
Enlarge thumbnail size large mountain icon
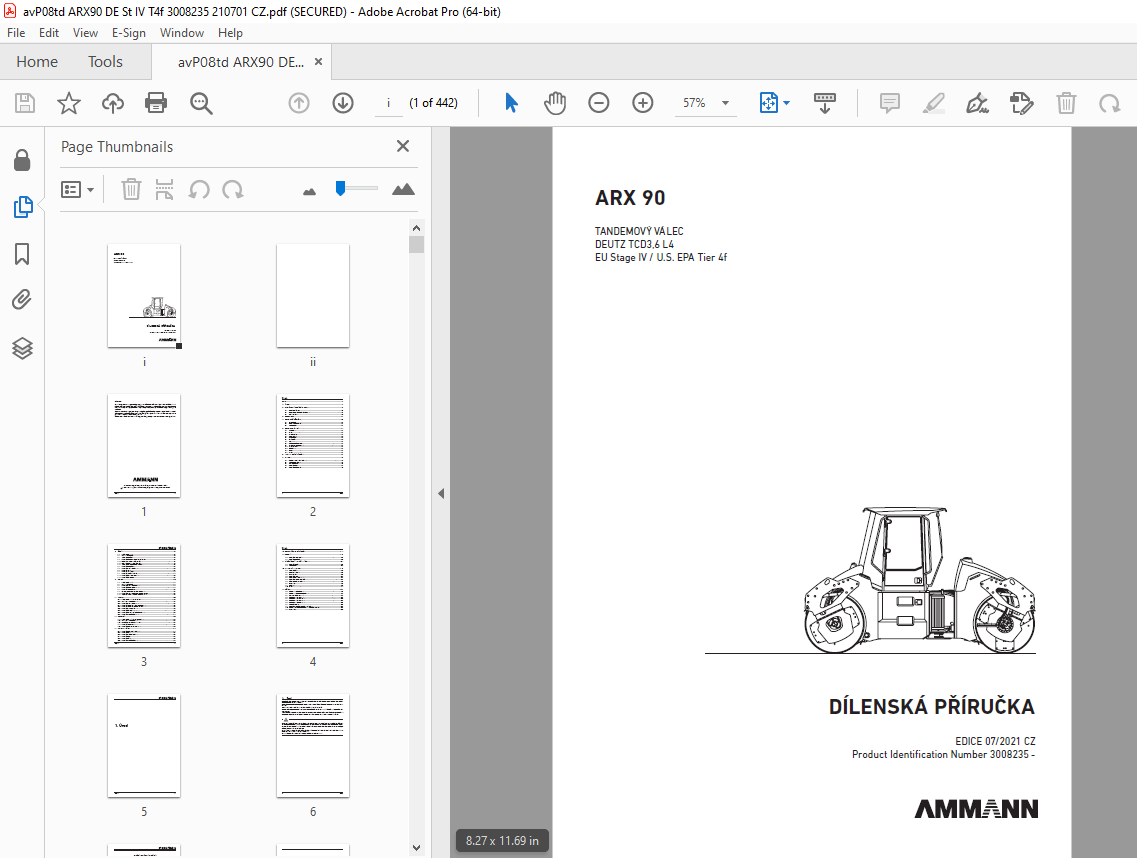point(403,189)
